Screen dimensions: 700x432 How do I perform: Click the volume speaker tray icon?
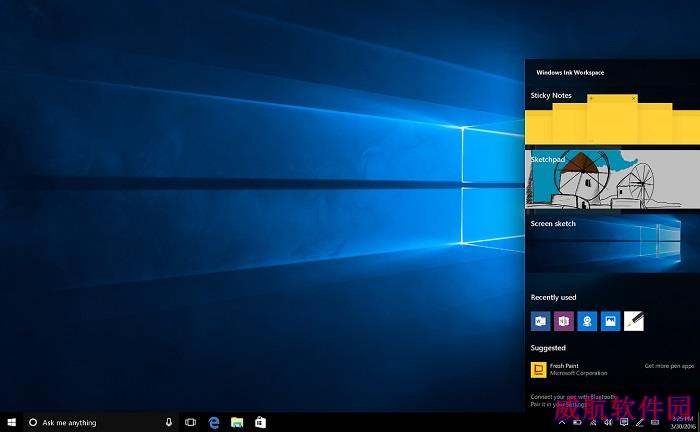pos(608,422)
